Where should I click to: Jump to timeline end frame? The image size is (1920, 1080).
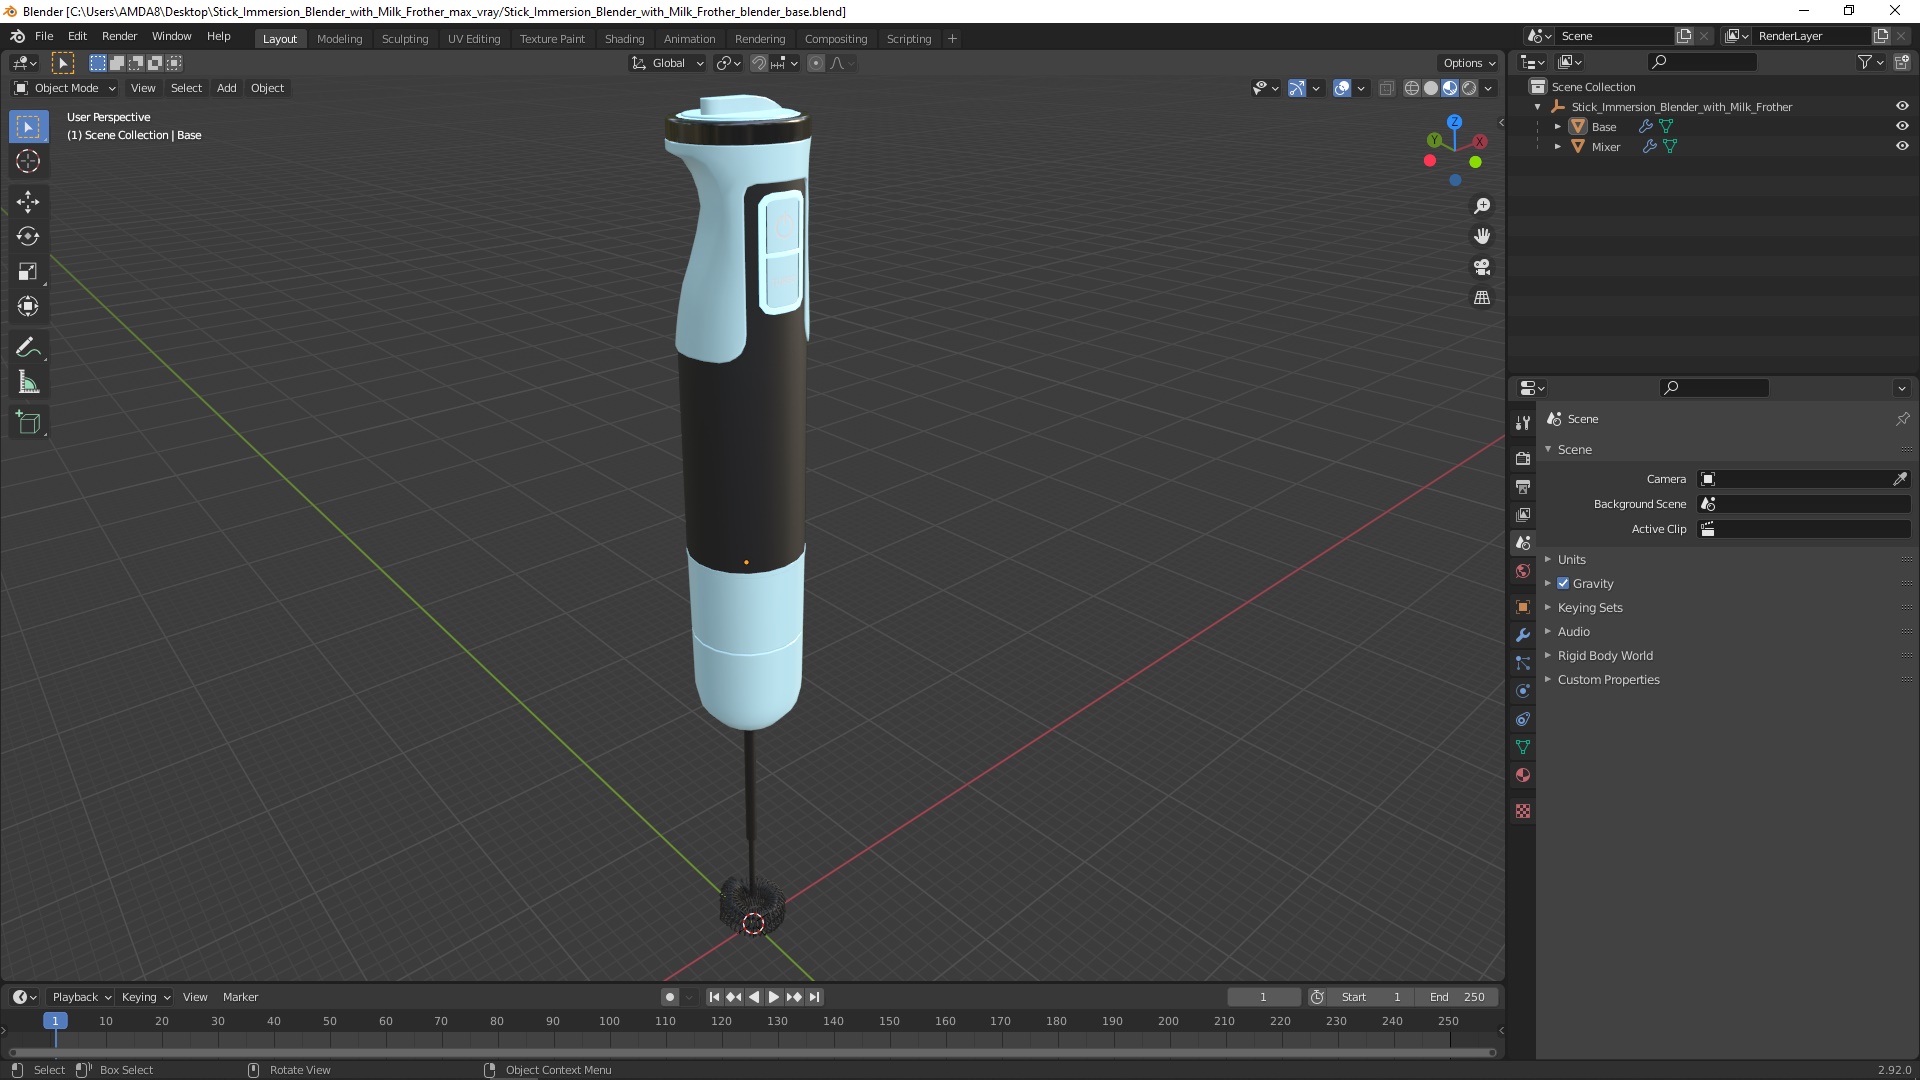tap(815, 997)
